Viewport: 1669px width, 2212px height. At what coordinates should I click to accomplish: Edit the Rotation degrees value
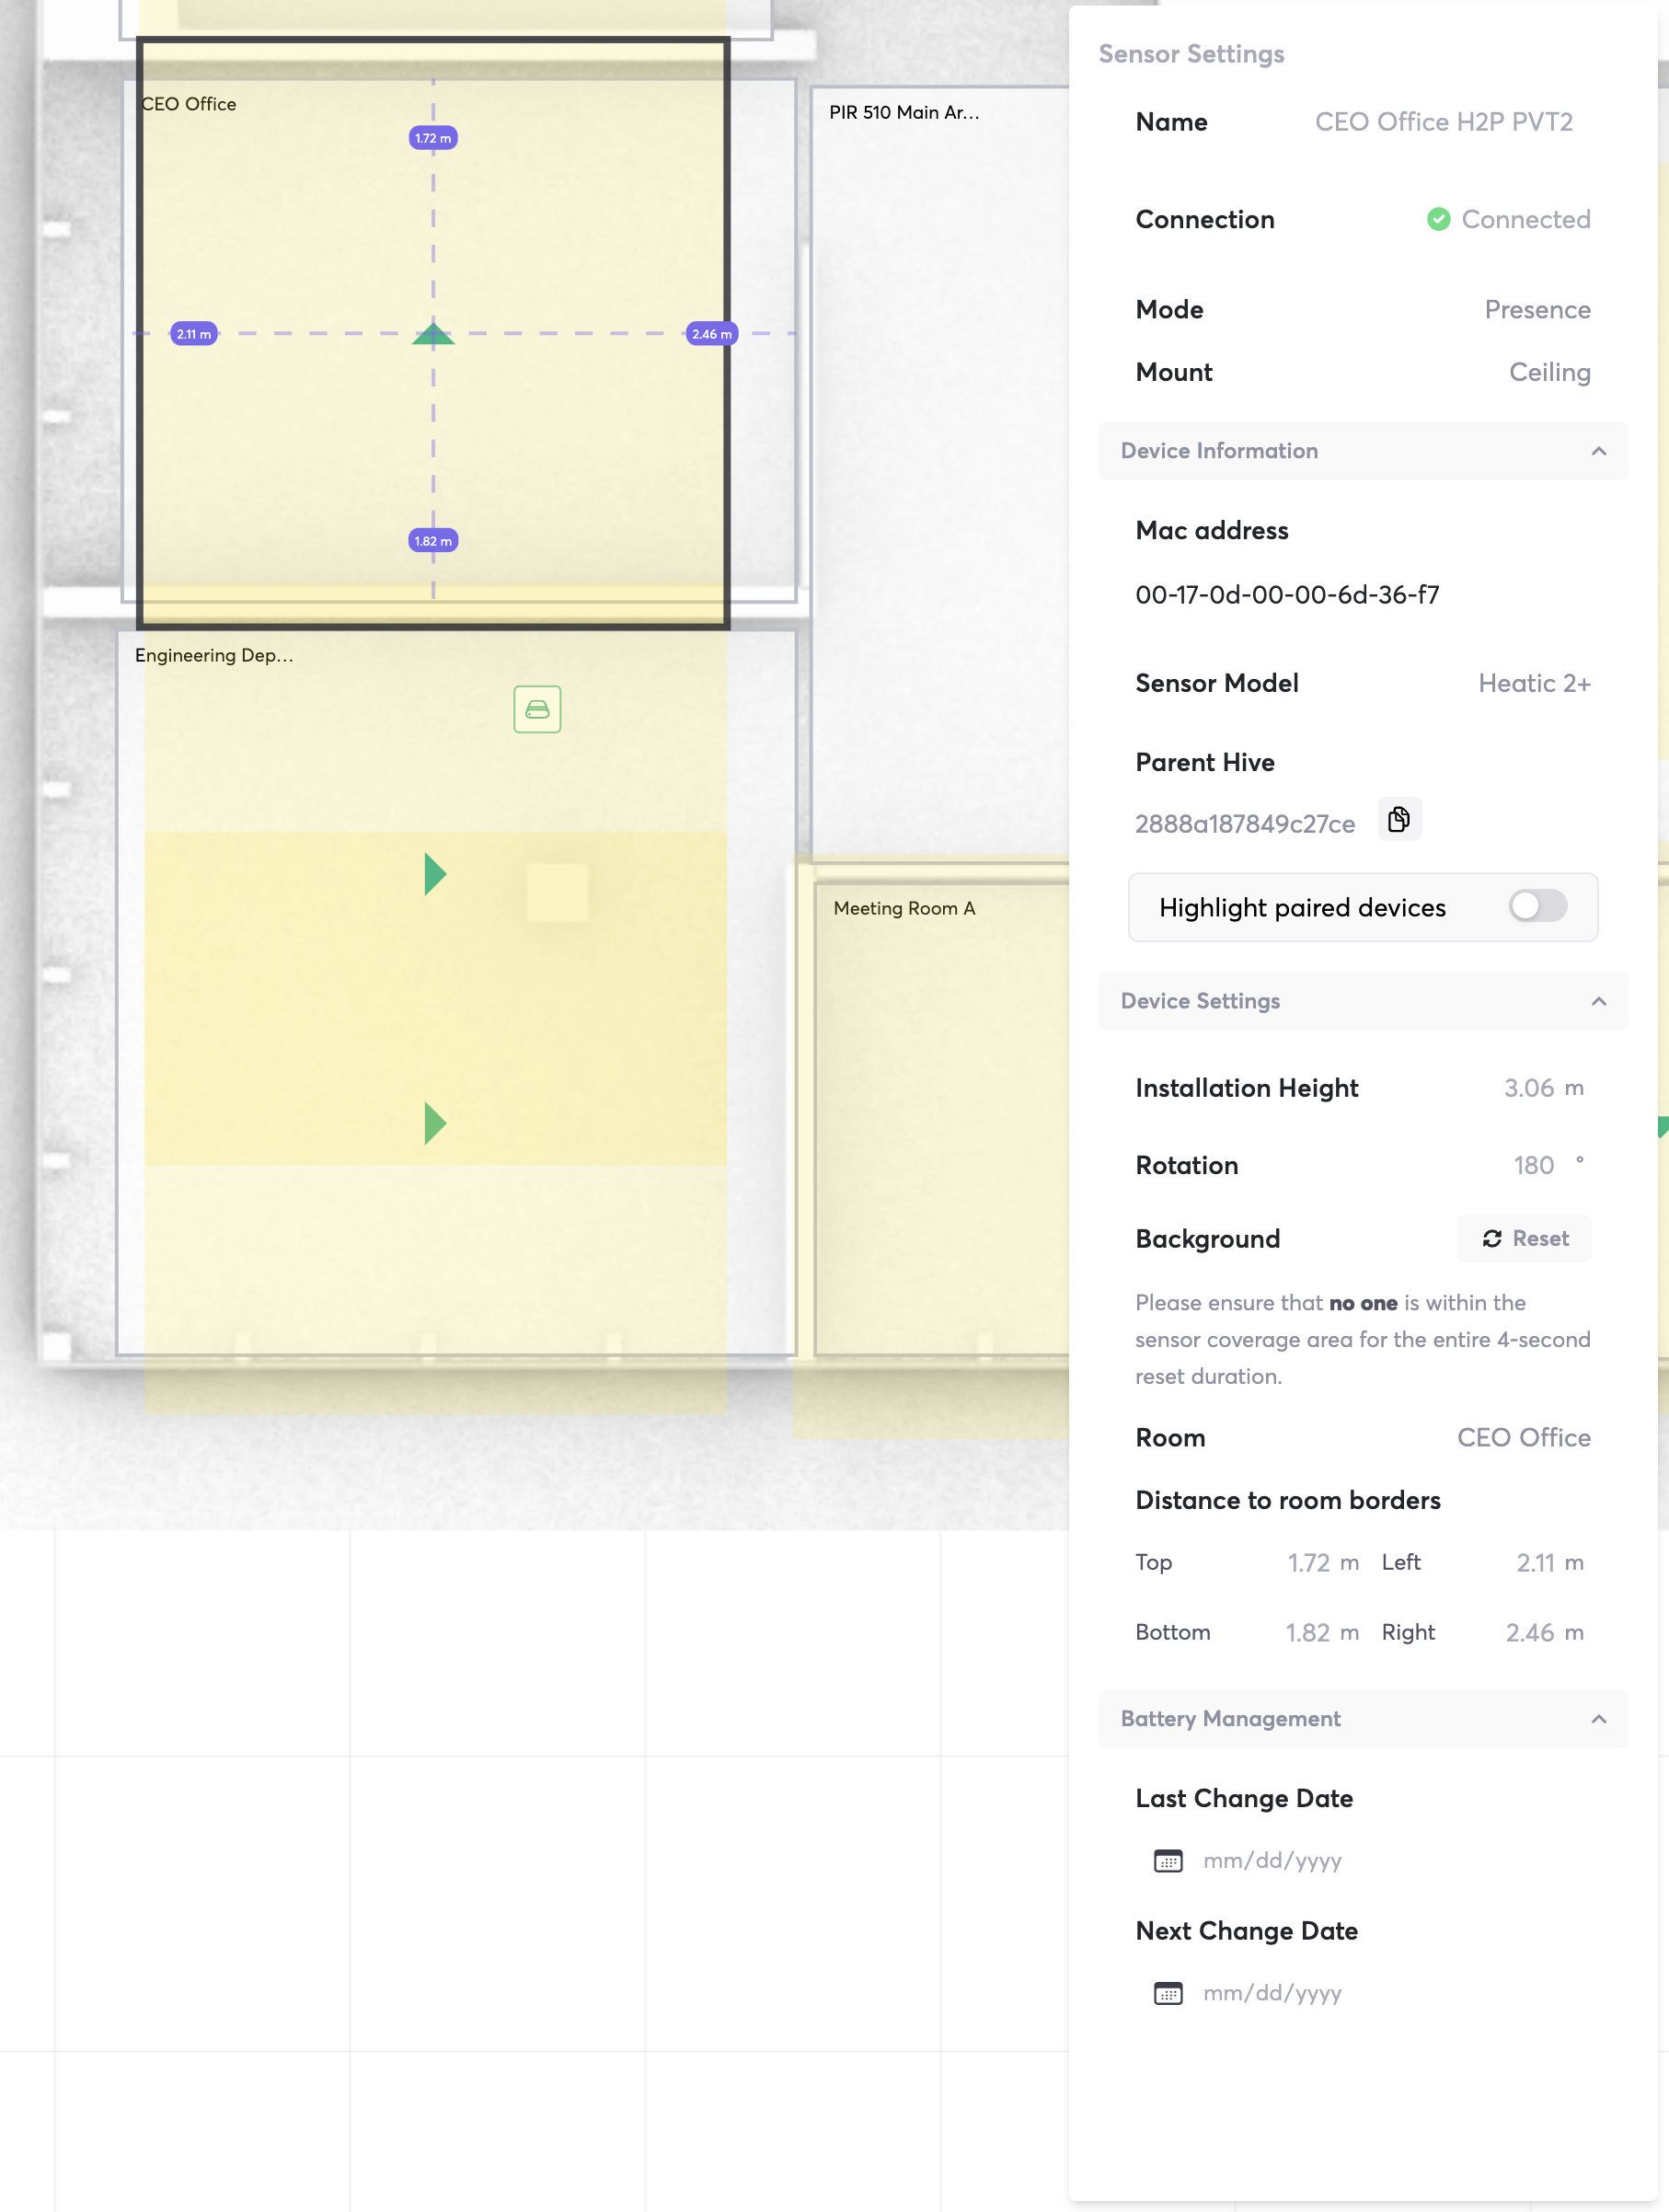point(1533,1165)
